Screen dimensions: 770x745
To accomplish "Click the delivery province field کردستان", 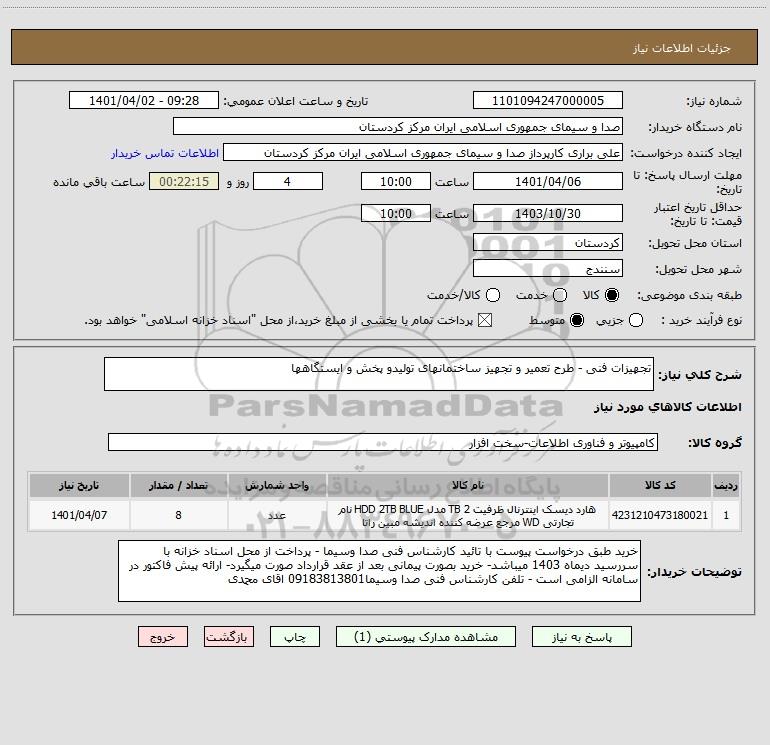I will click(x=548, y=243).
